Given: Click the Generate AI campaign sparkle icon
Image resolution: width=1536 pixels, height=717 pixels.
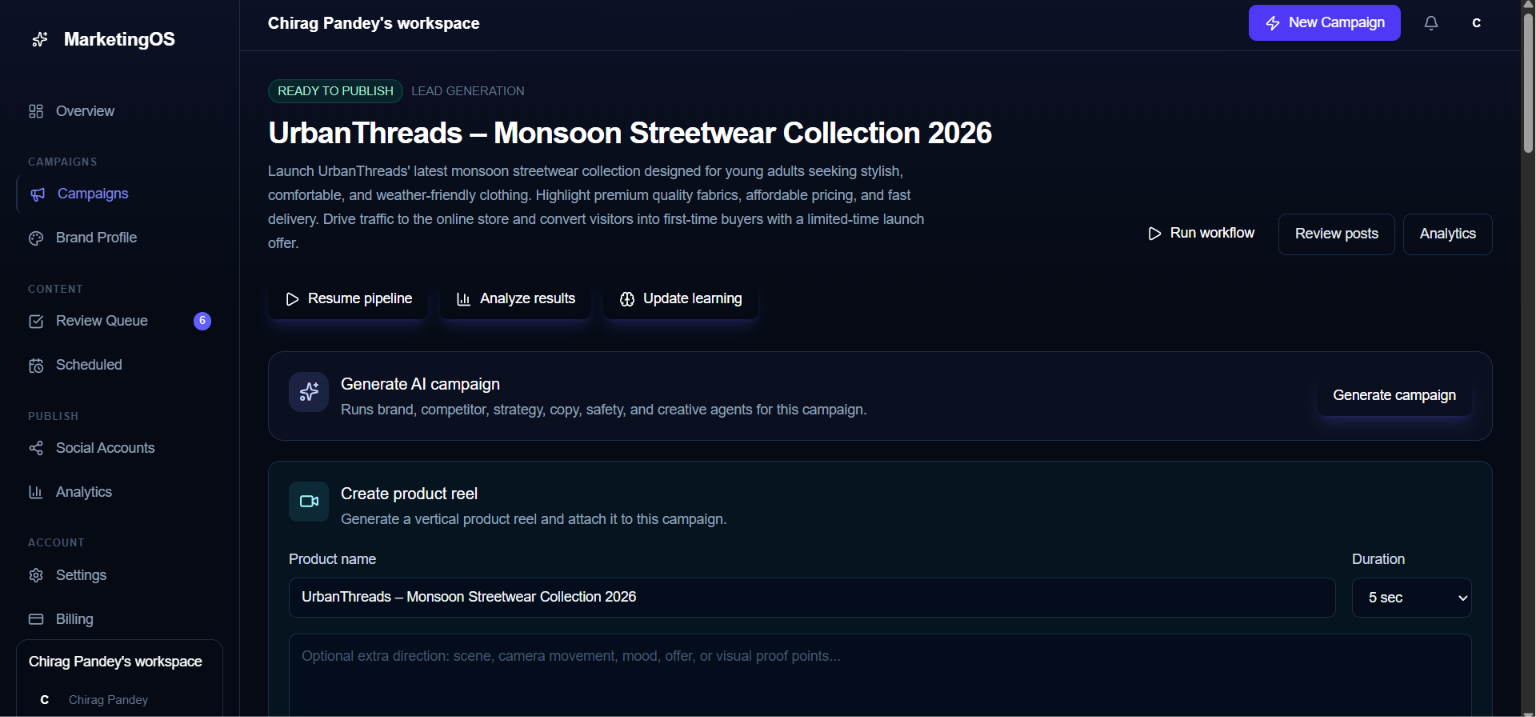Looking at the screenshot, I should 309,392.
